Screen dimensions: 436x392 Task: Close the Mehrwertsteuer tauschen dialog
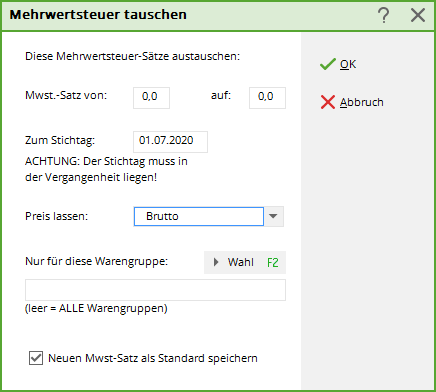418,15
